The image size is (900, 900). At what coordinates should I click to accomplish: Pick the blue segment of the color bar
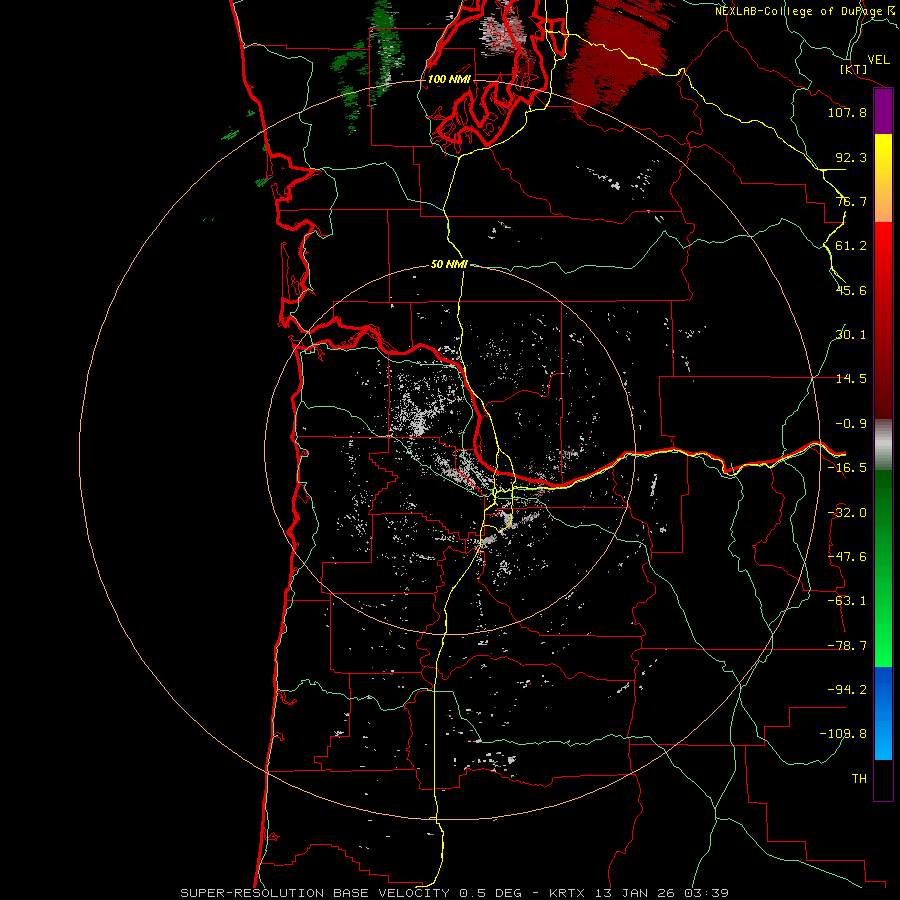click(x=883, y=713)
